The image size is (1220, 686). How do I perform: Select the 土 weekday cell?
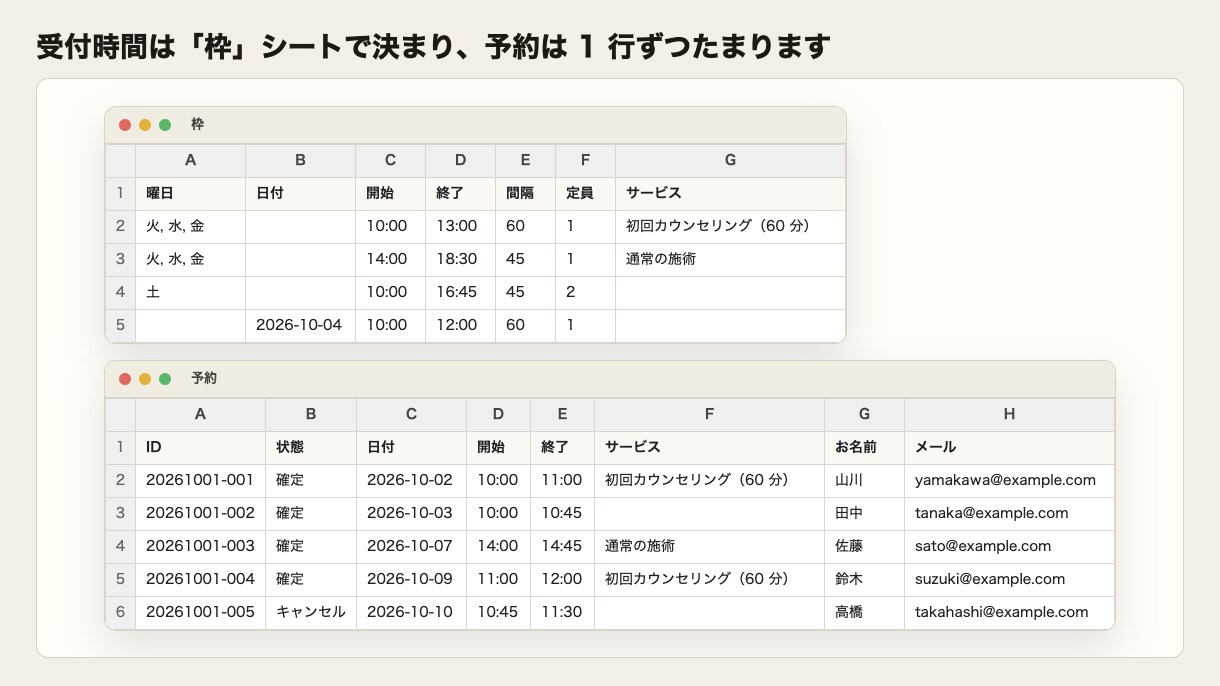(x=191, y=293)
